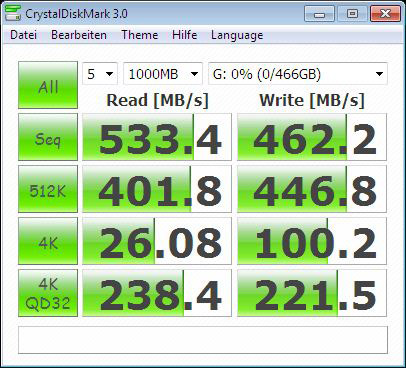The image size is (406, 368).
Task: Click the 4K QD32 write result 221.5
Action: (x=312, y=293)
